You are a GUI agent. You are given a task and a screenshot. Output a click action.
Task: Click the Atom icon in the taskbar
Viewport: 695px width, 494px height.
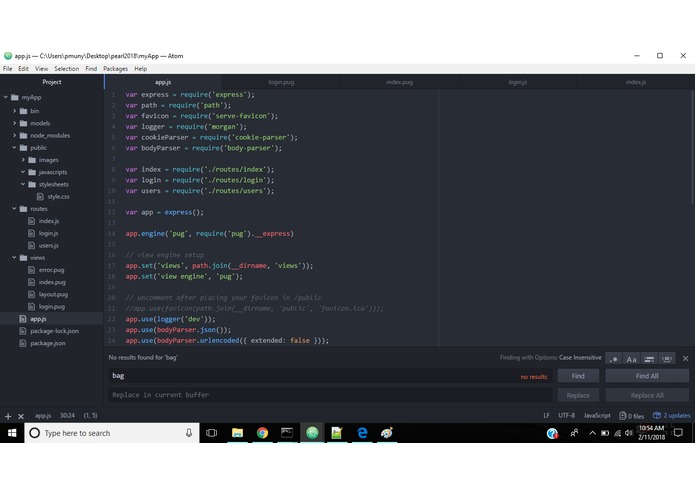[x=312, y=433]
